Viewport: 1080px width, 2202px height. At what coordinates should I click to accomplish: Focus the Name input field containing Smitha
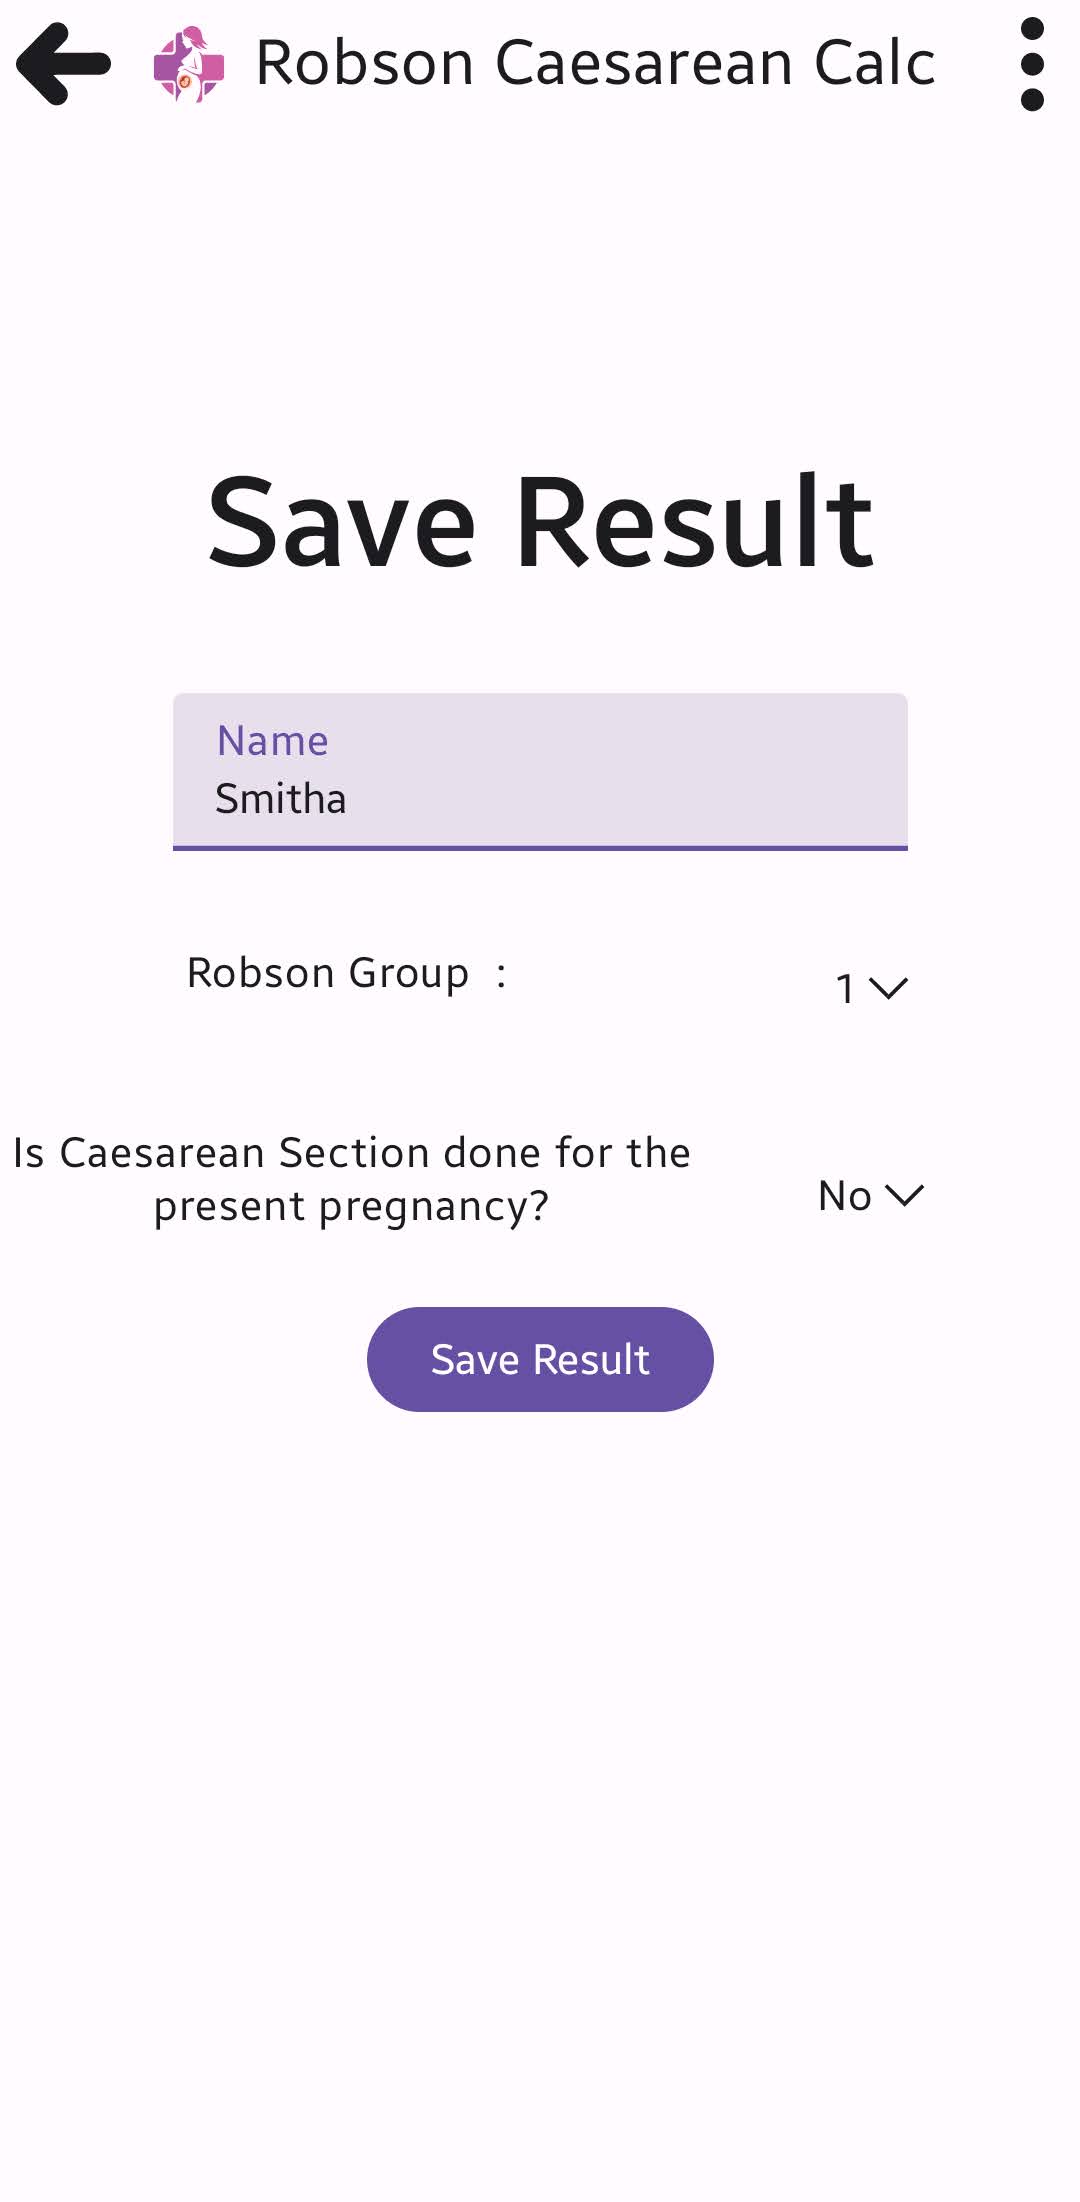[x=540, y=771]
